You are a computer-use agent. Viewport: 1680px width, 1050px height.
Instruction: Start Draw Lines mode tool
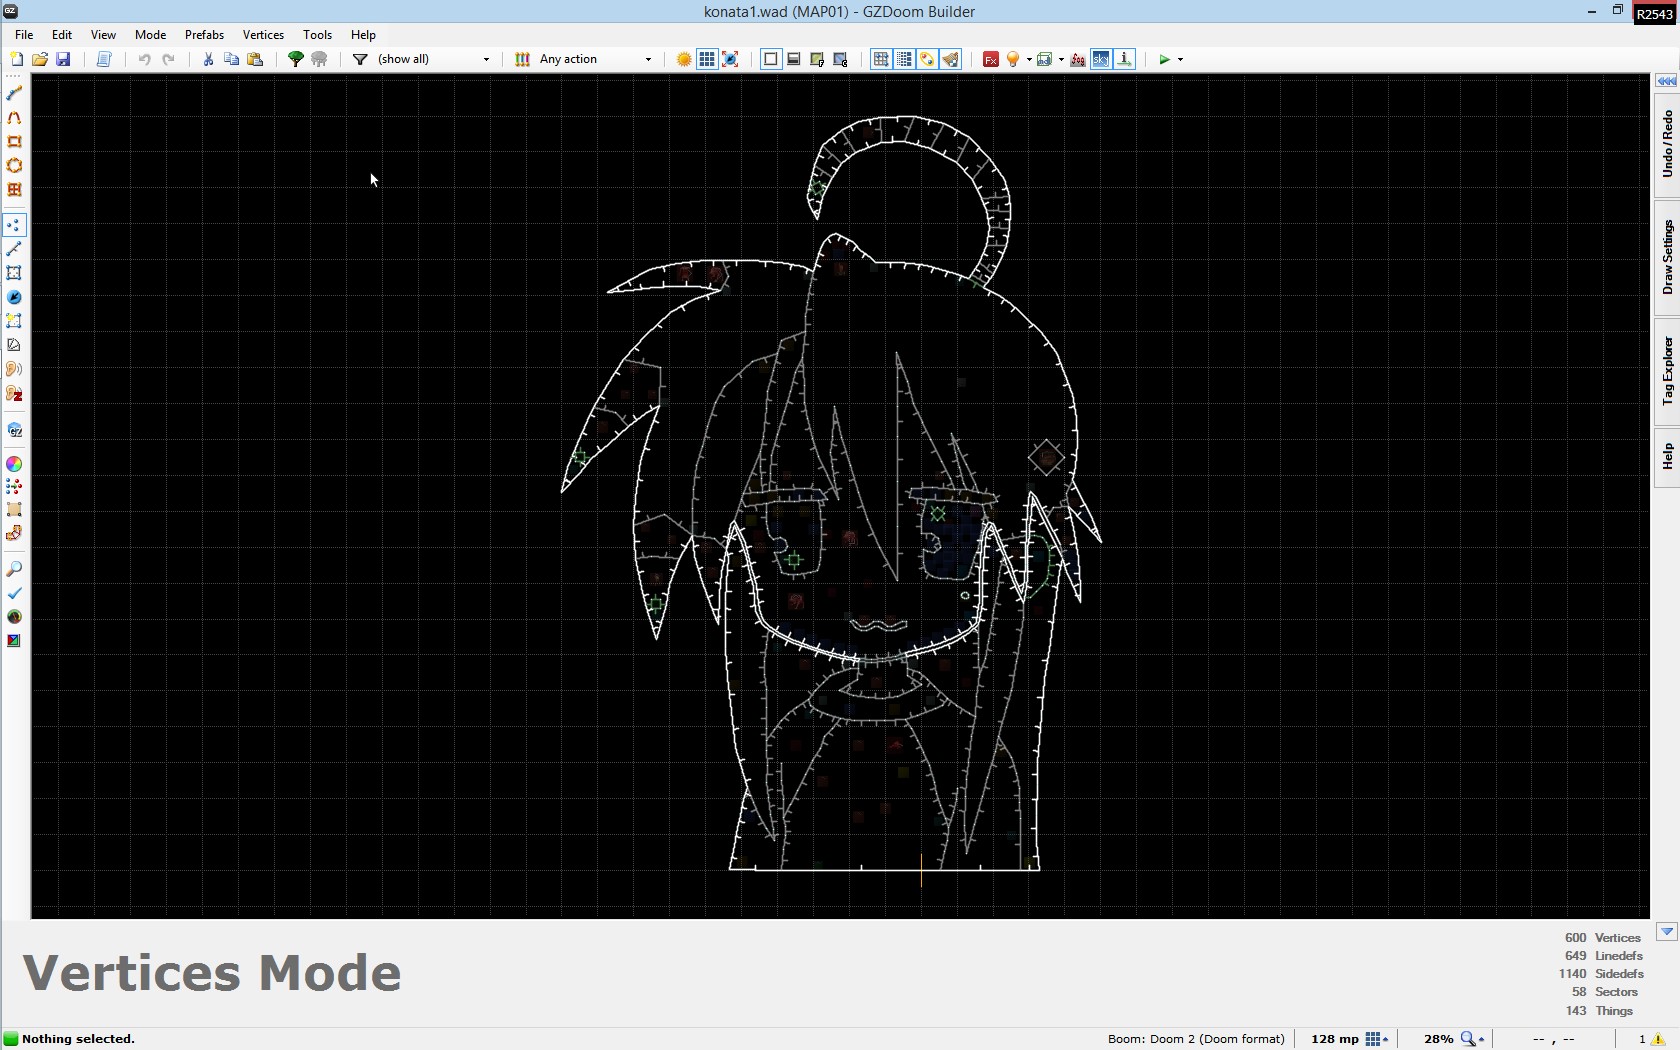coord(14,93)
